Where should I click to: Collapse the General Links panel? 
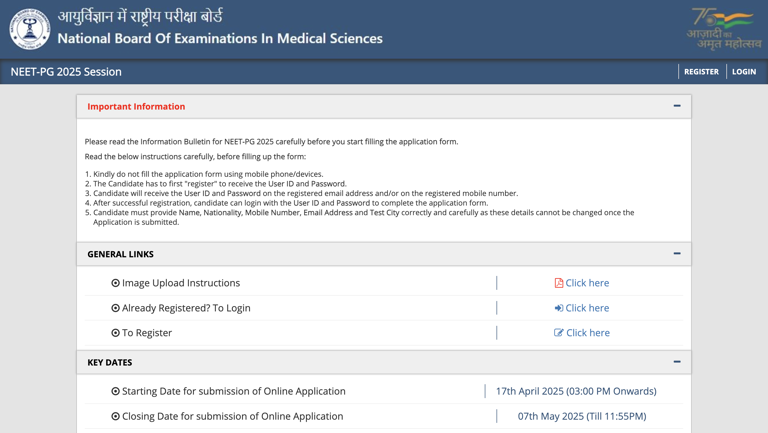(677, 254)
